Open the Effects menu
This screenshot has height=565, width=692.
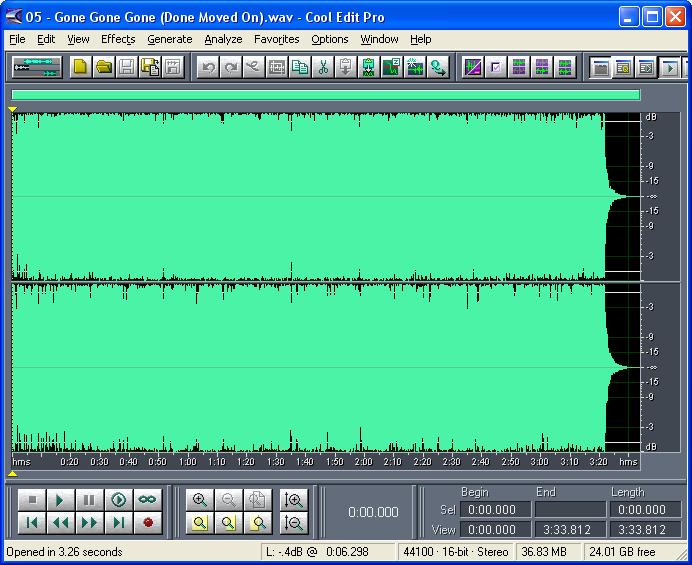118,39
